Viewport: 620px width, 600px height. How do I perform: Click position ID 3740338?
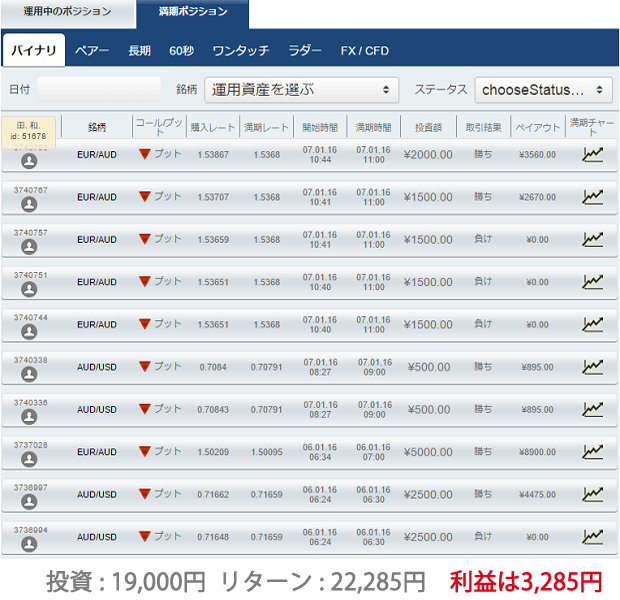click(30, 360)
